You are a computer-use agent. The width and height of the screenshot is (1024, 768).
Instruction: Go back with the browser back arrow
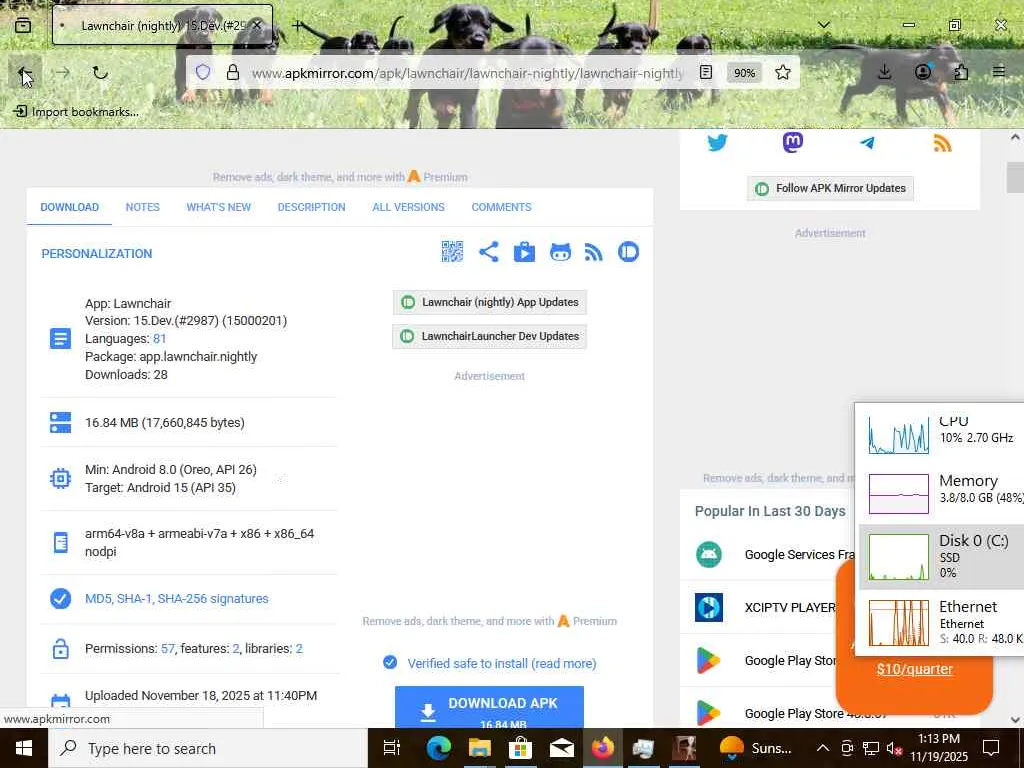(x=25, y=72)
